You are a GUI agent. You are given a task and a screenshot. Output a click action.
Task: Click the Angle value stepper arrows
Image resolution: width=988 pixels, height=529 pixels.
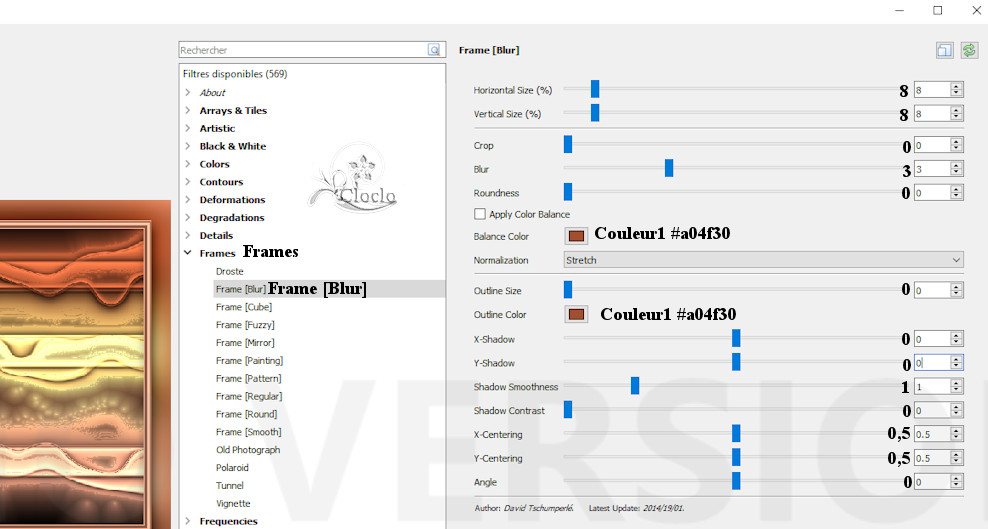[956, 482]
